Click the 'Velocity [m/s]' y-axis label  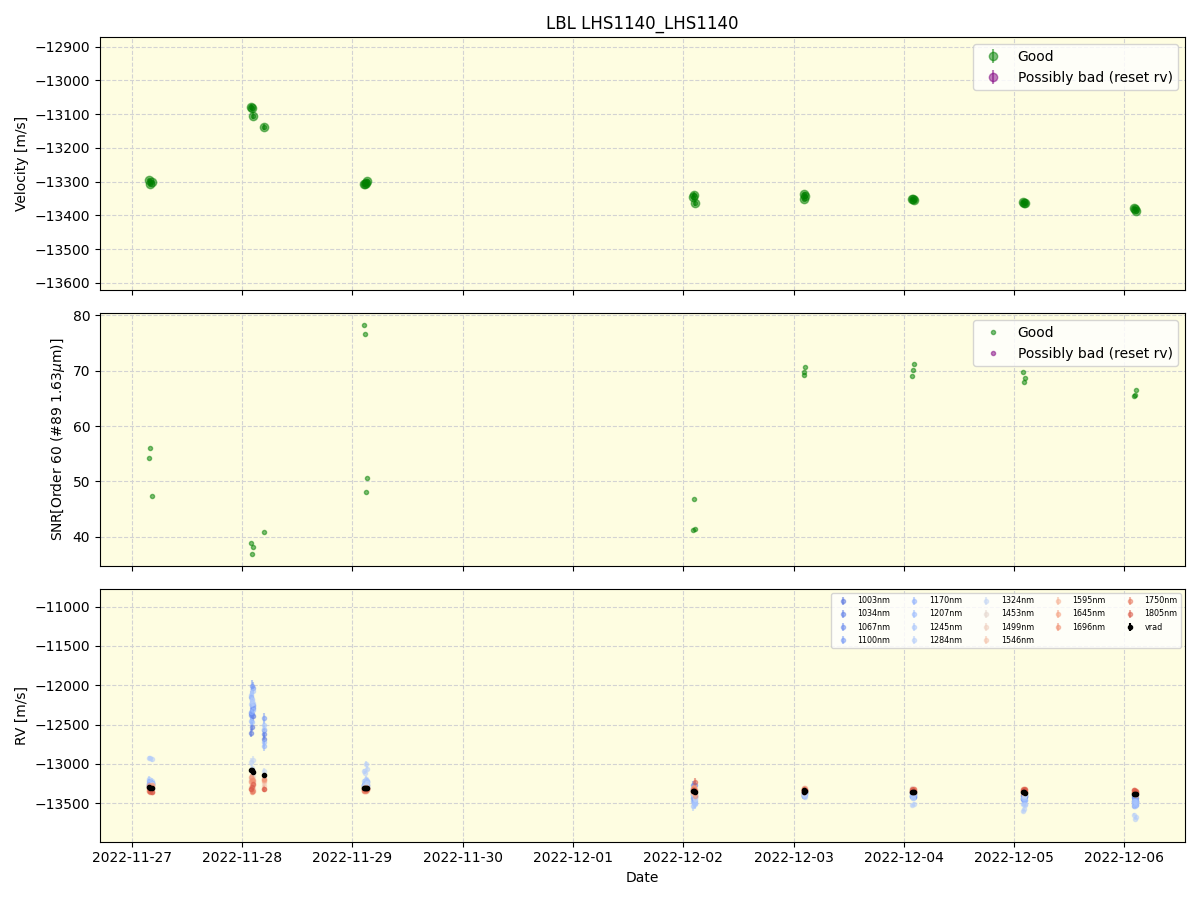click(21, 164)
